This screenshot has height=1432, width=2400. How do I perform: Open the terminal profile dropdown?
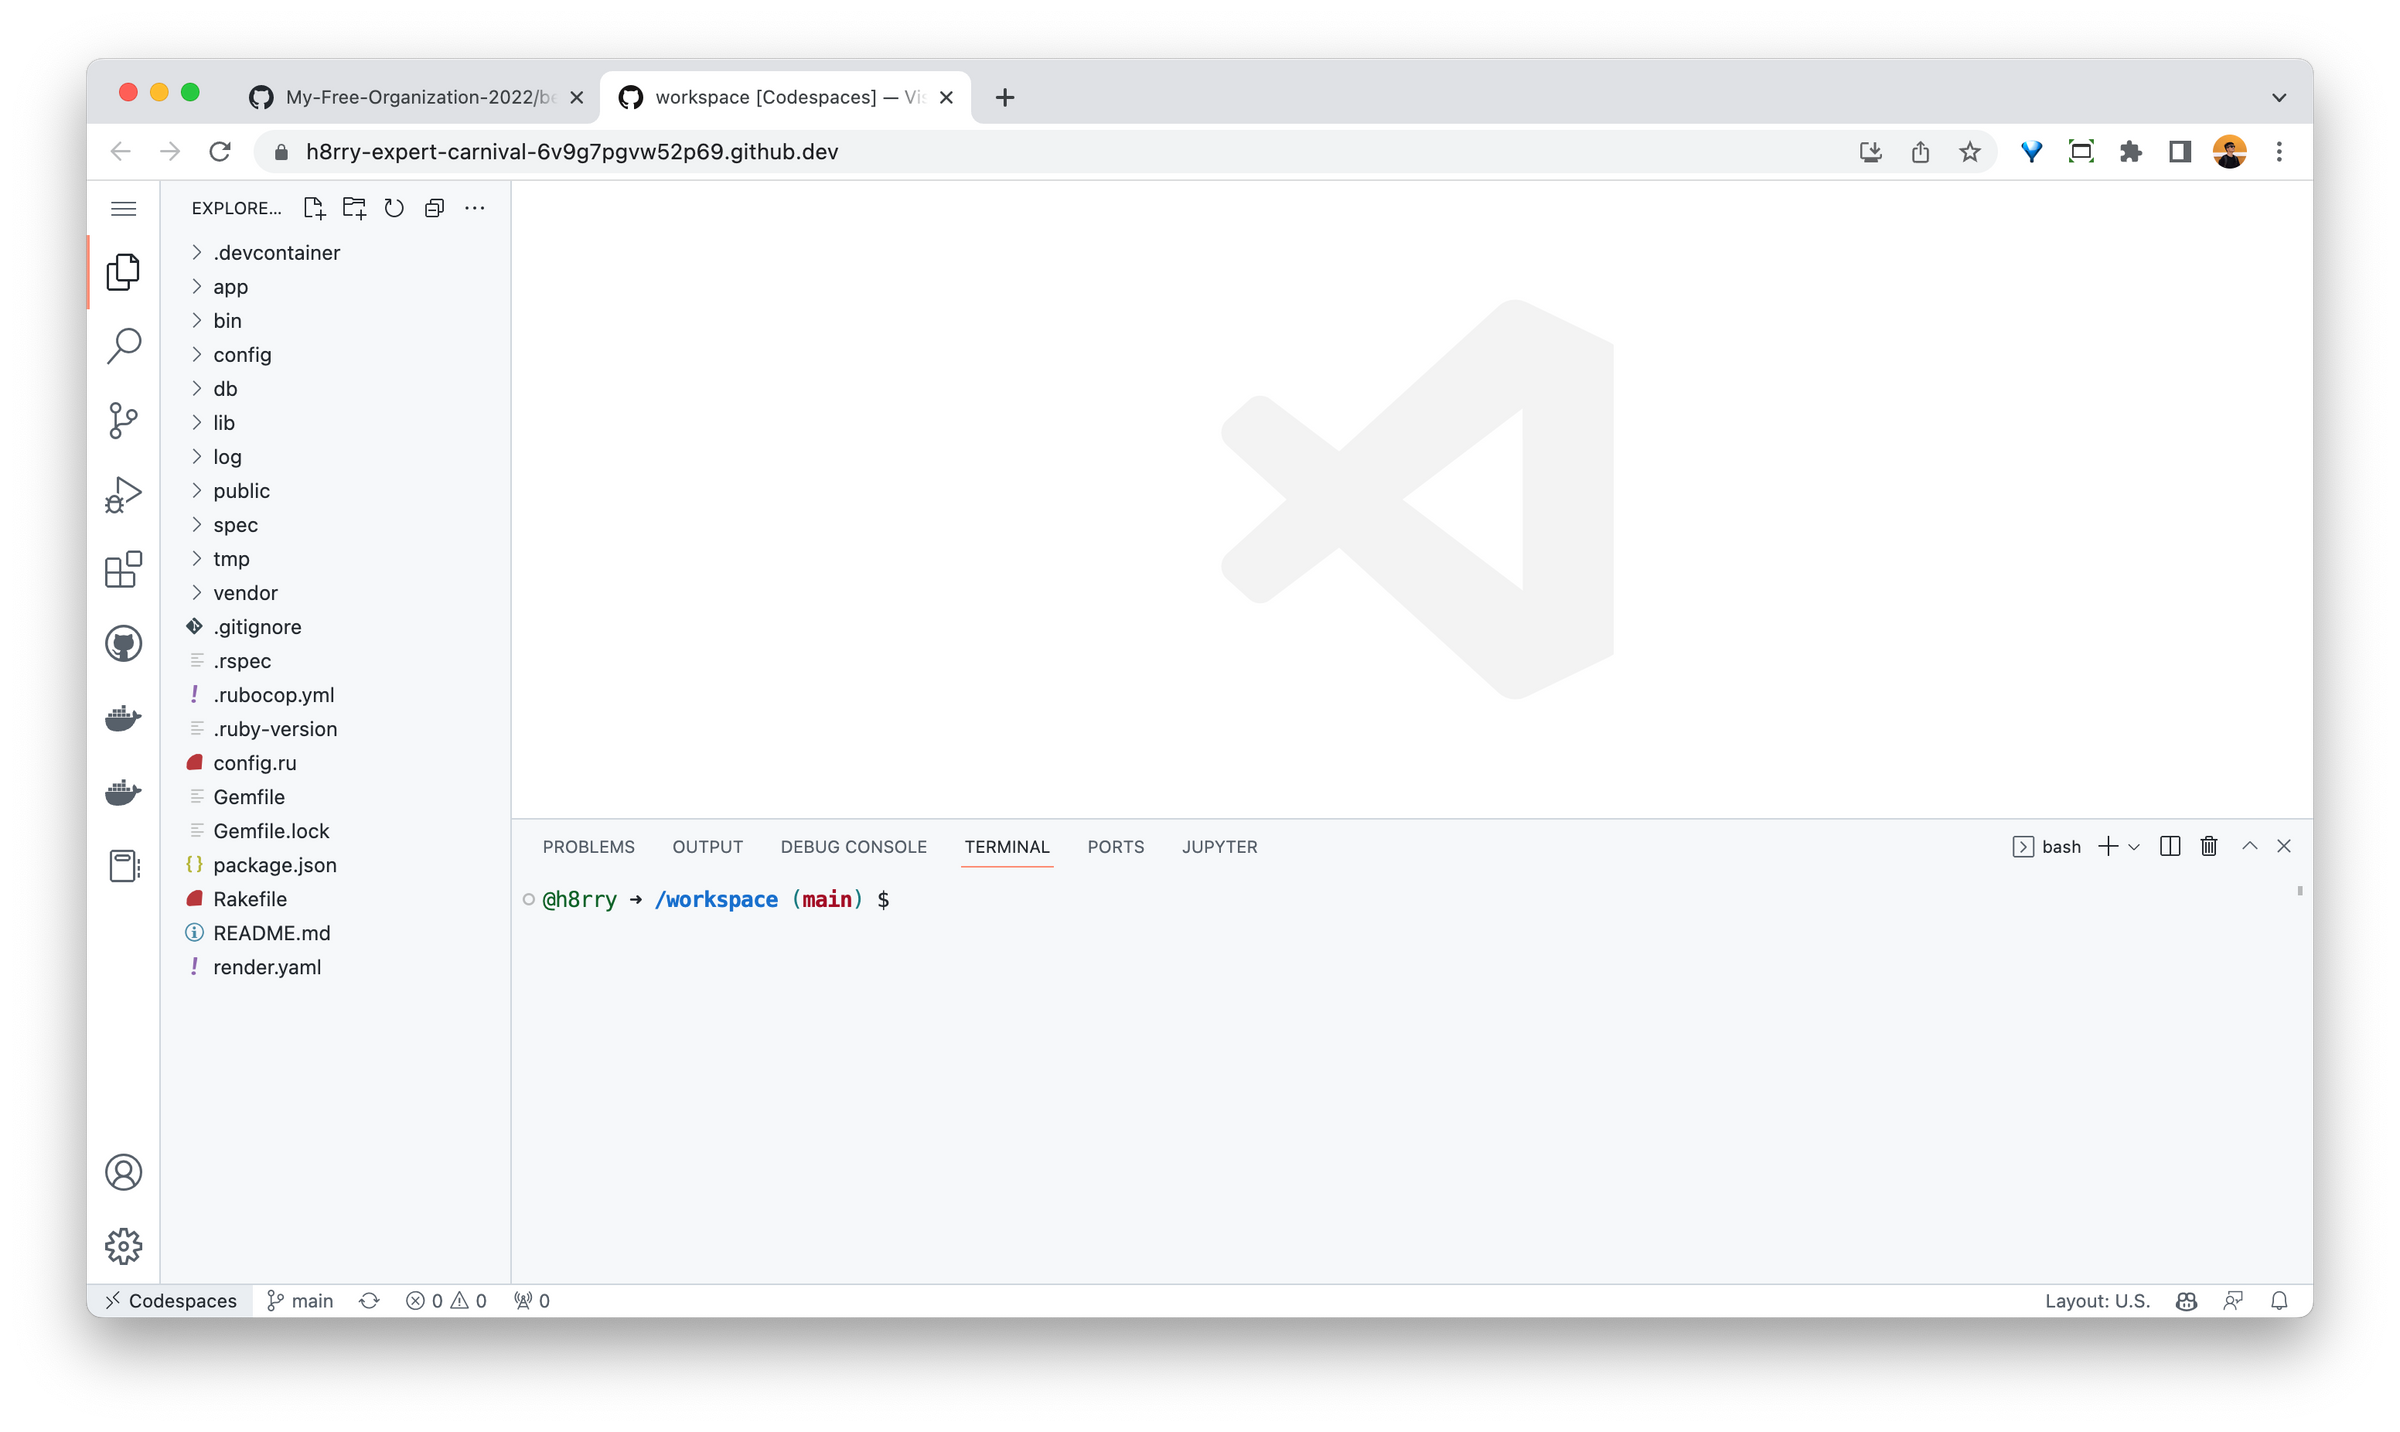pos(2136,846)
